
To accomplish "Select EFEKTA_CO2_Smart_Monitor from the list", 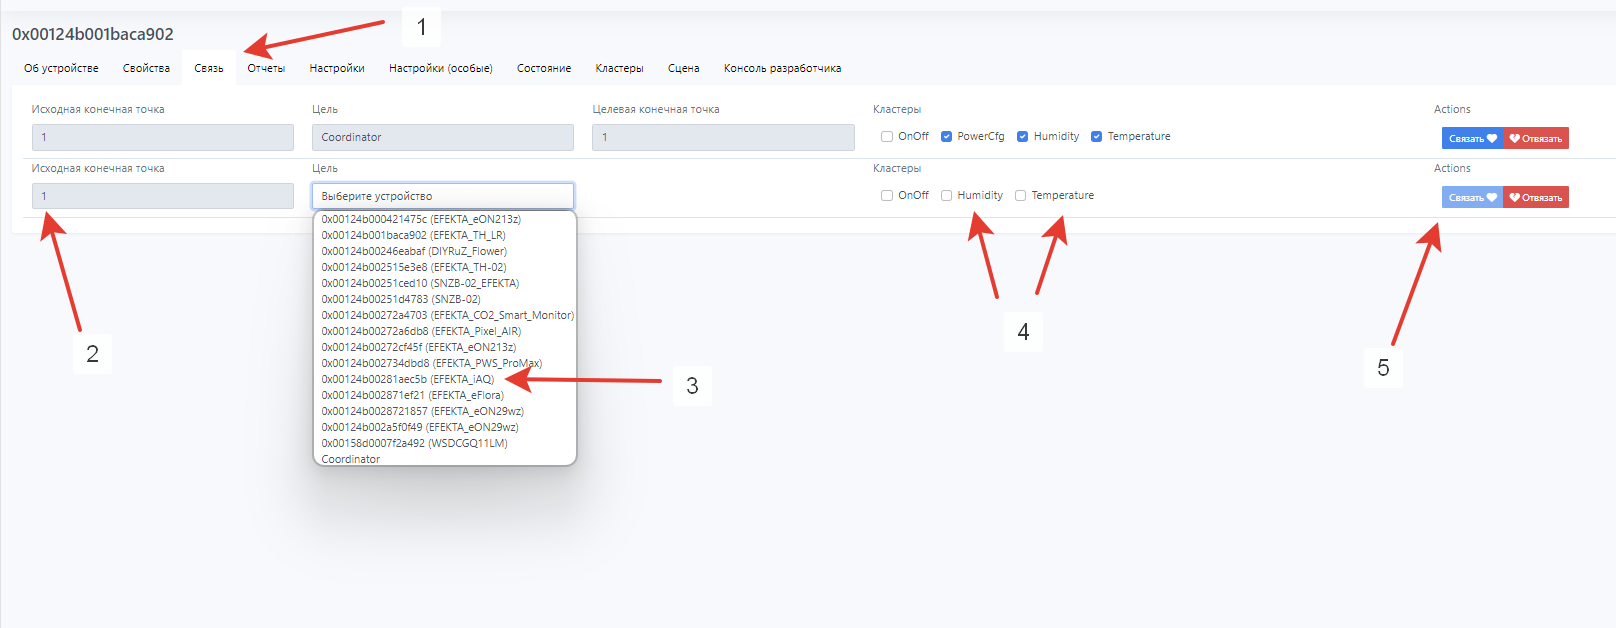I will point(447,315).
